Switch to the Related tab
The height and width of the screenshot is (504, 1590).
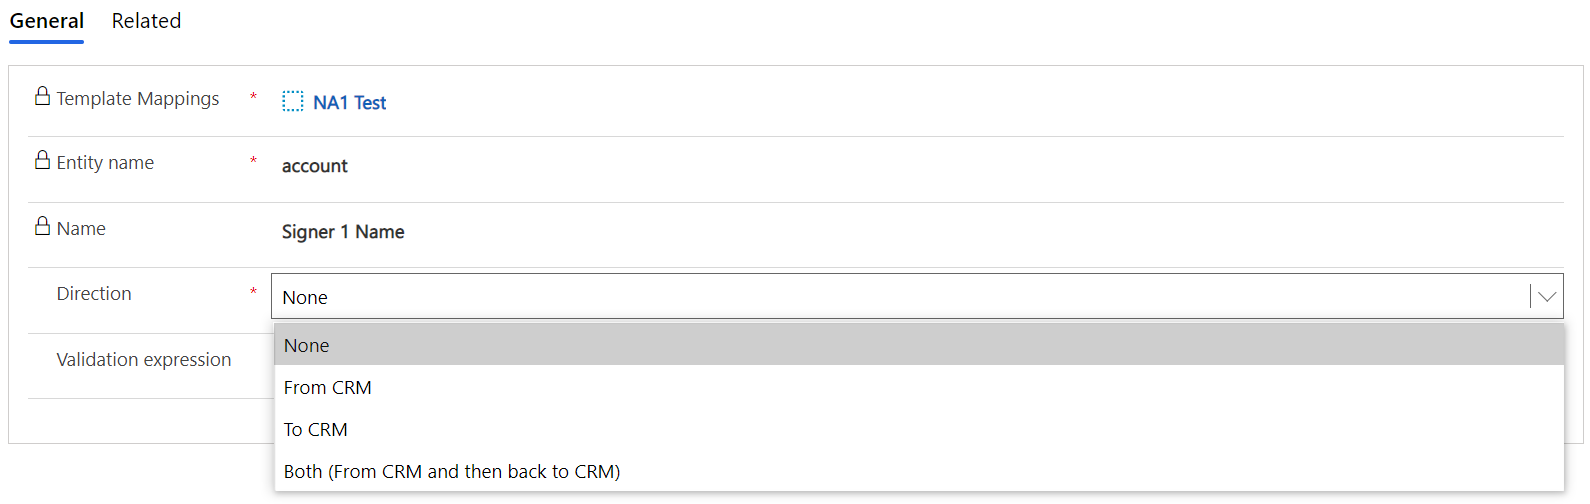[146, 21]
